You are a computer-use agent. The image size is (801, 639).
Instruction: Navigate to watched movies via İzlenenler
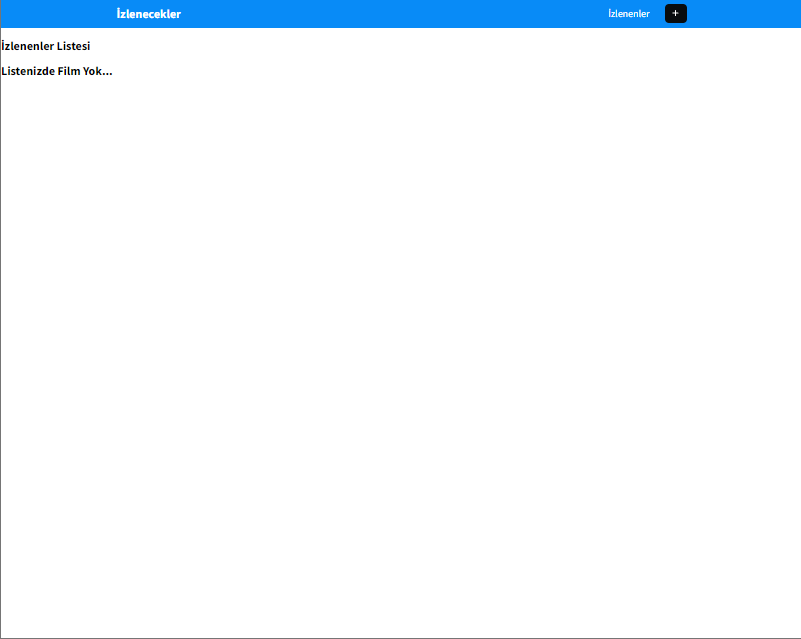point(628,13)
